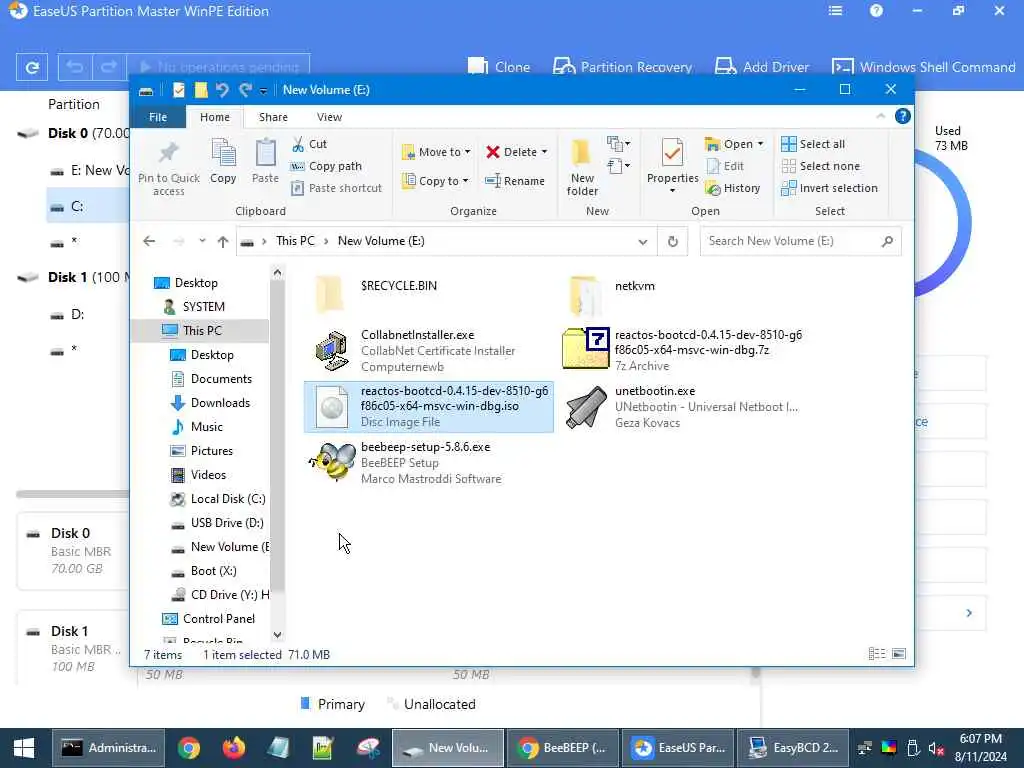Viewport: 1024px width, 768px height.
Task: Create a New folder
Action: pyautogui.click(x=582, y=167)
